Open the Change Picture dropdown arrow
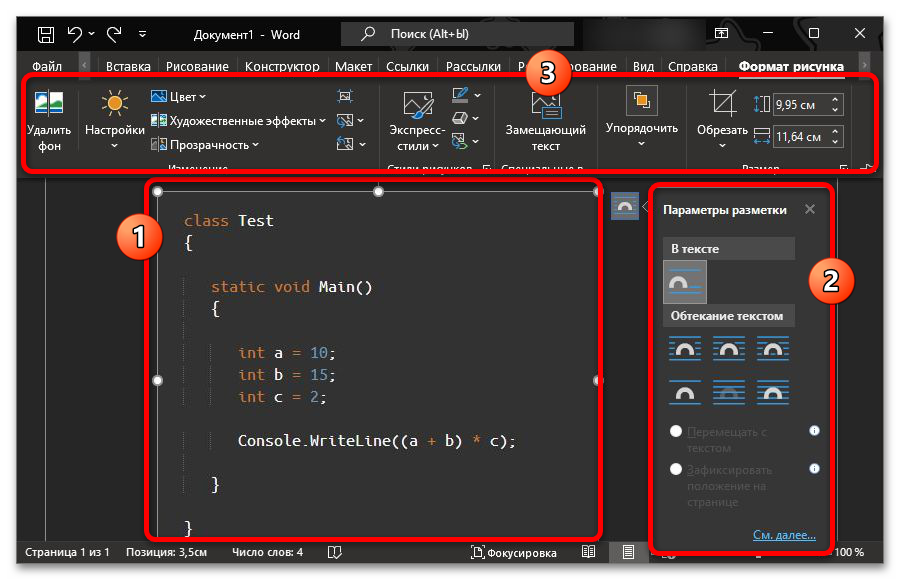The image size is (900, 580). coord(360,121)
